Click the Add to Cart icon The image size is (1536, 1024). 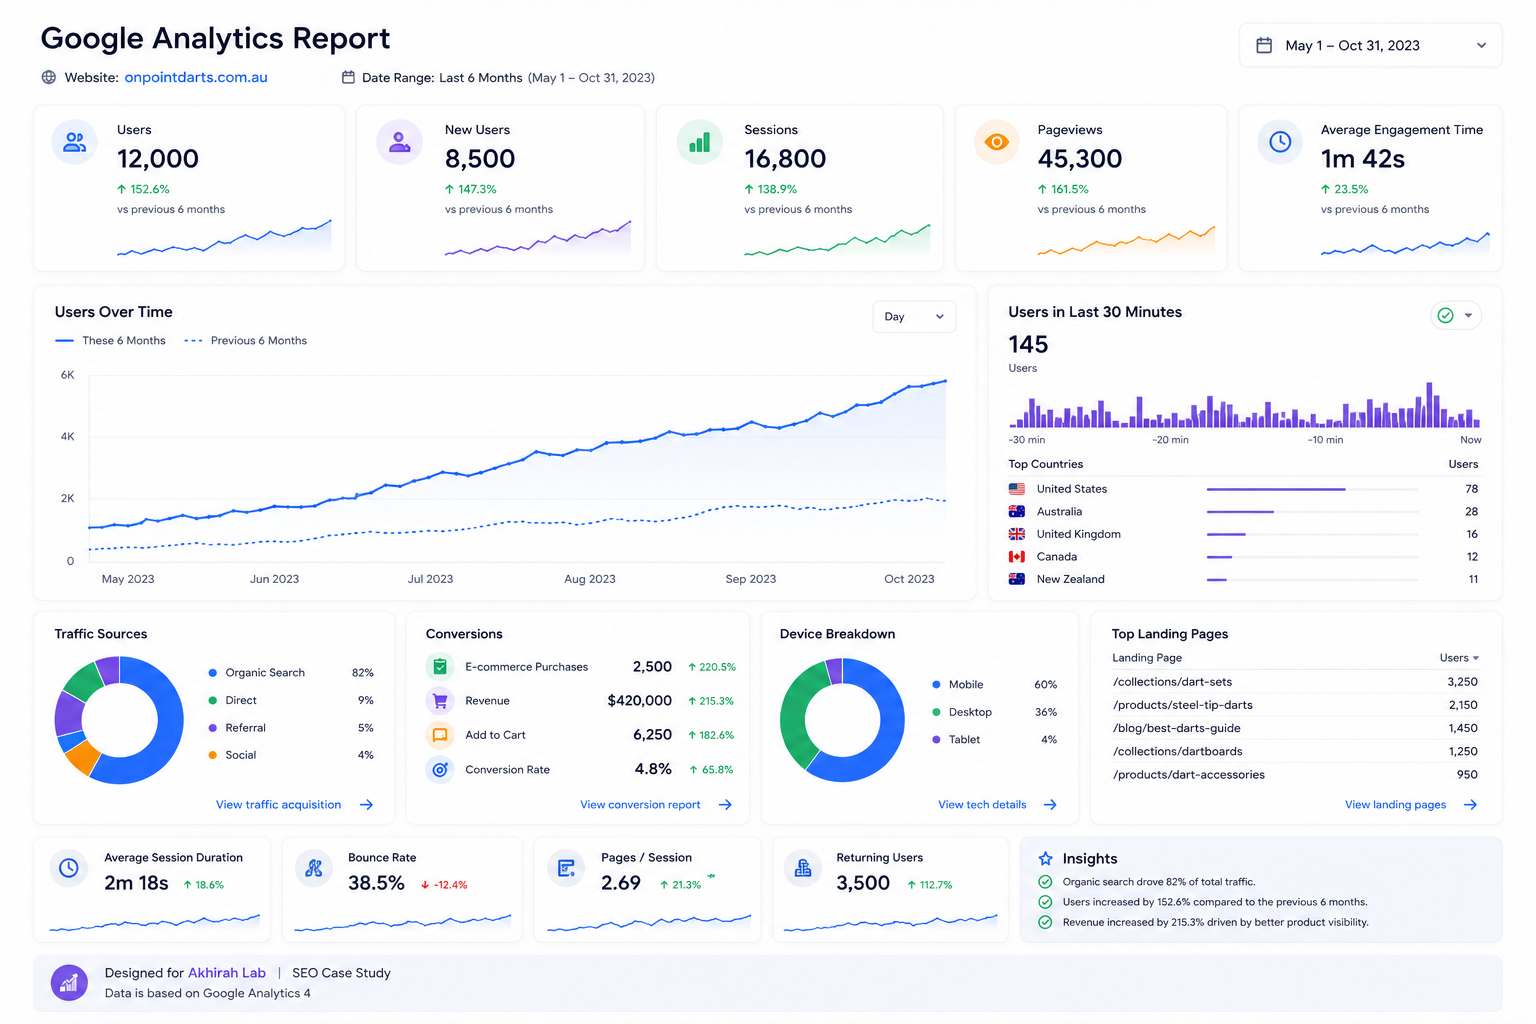pos(440,735)
